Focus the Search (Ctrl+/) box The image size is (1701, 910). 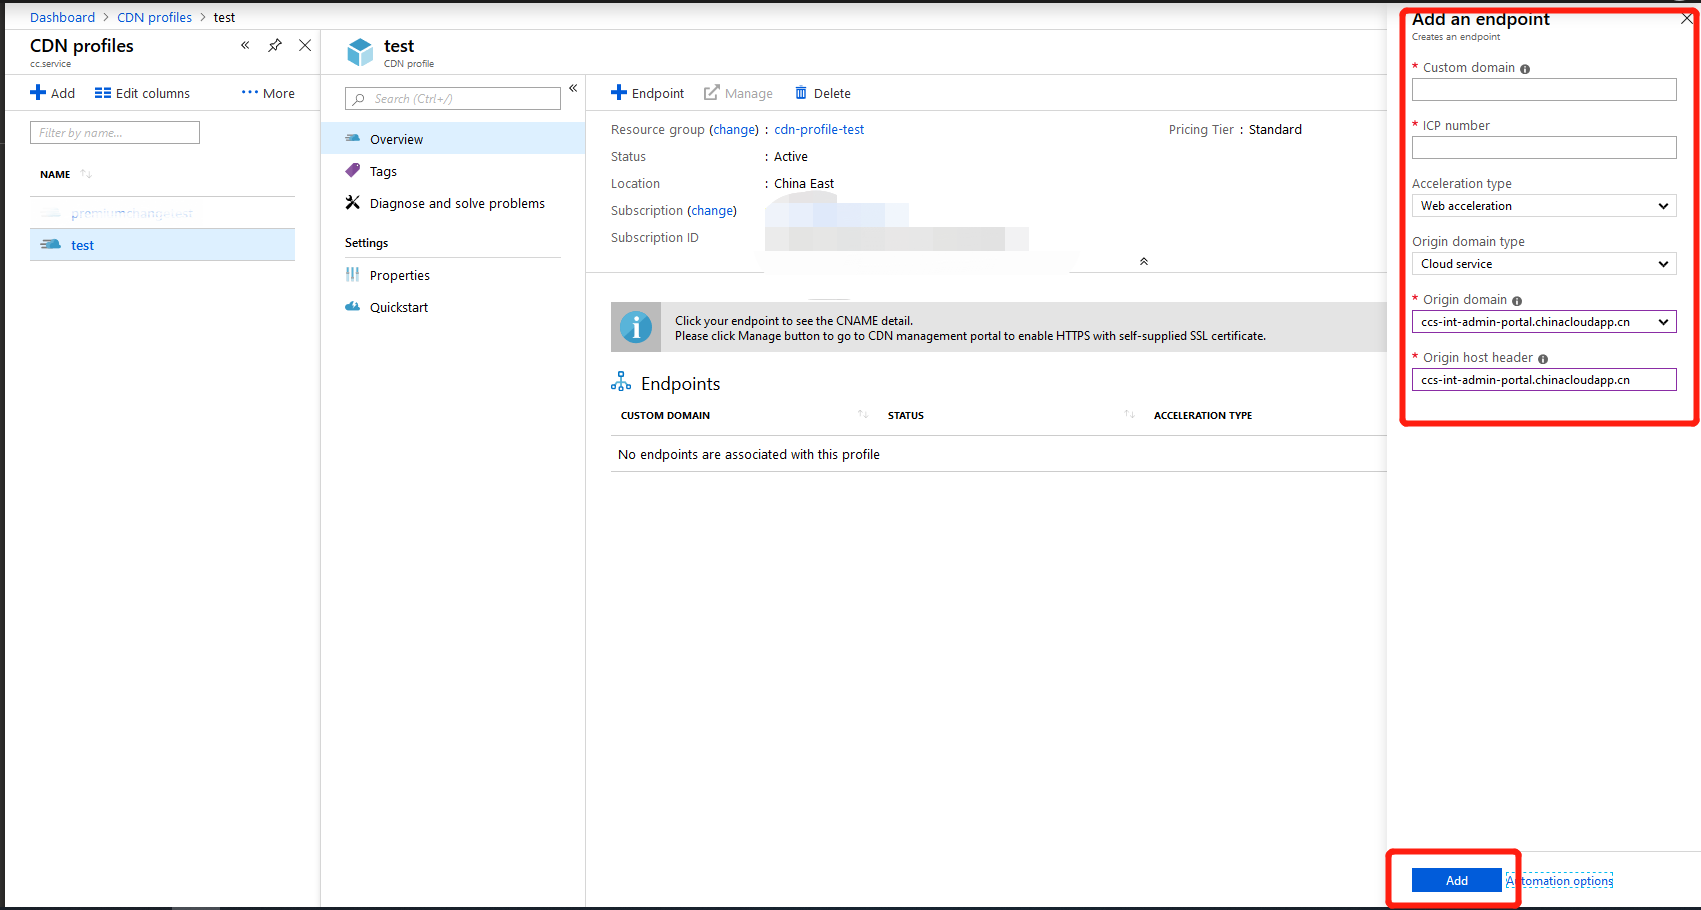tap(453, 99)
